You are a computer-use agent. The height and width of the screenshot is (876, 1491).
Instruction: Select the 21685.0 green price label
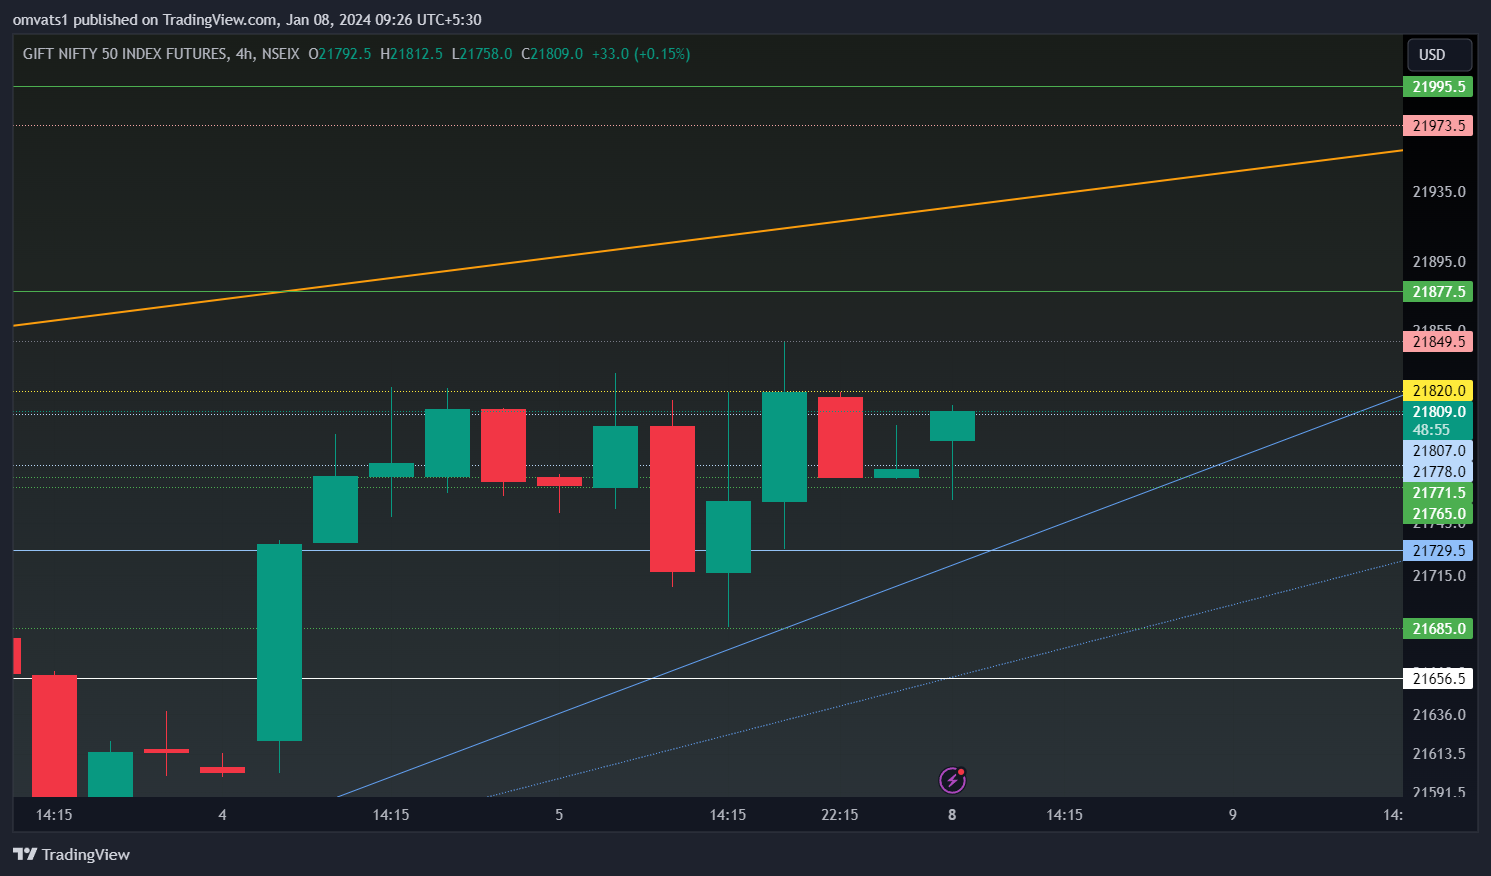coord(1438,629)
